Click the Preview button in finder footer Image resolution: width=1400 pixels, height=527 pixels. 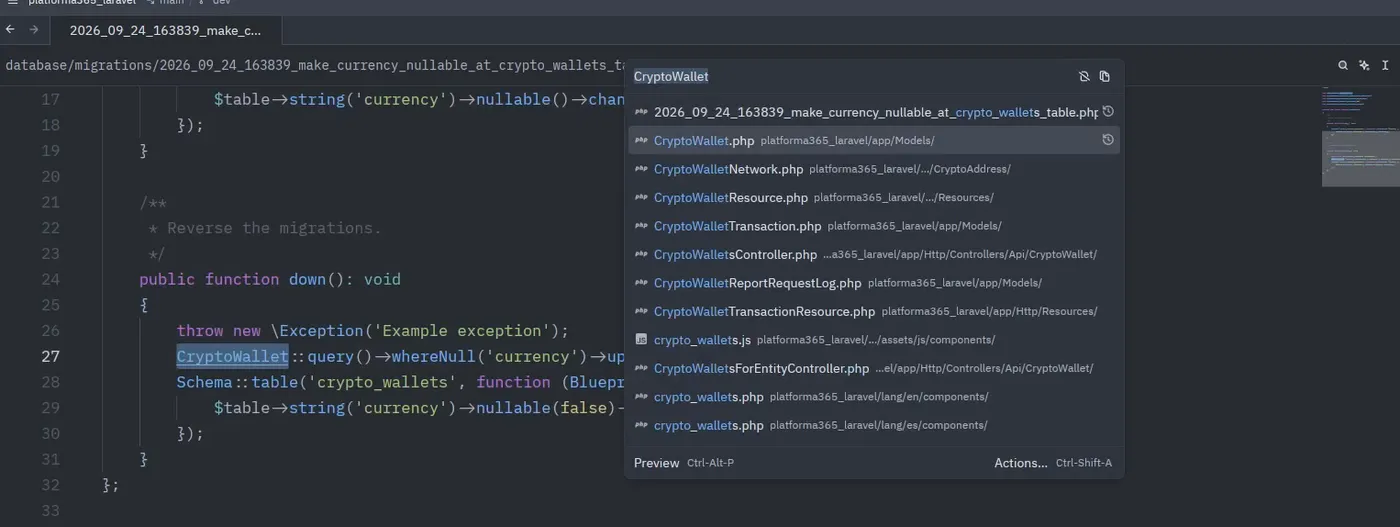click(684, 463)
